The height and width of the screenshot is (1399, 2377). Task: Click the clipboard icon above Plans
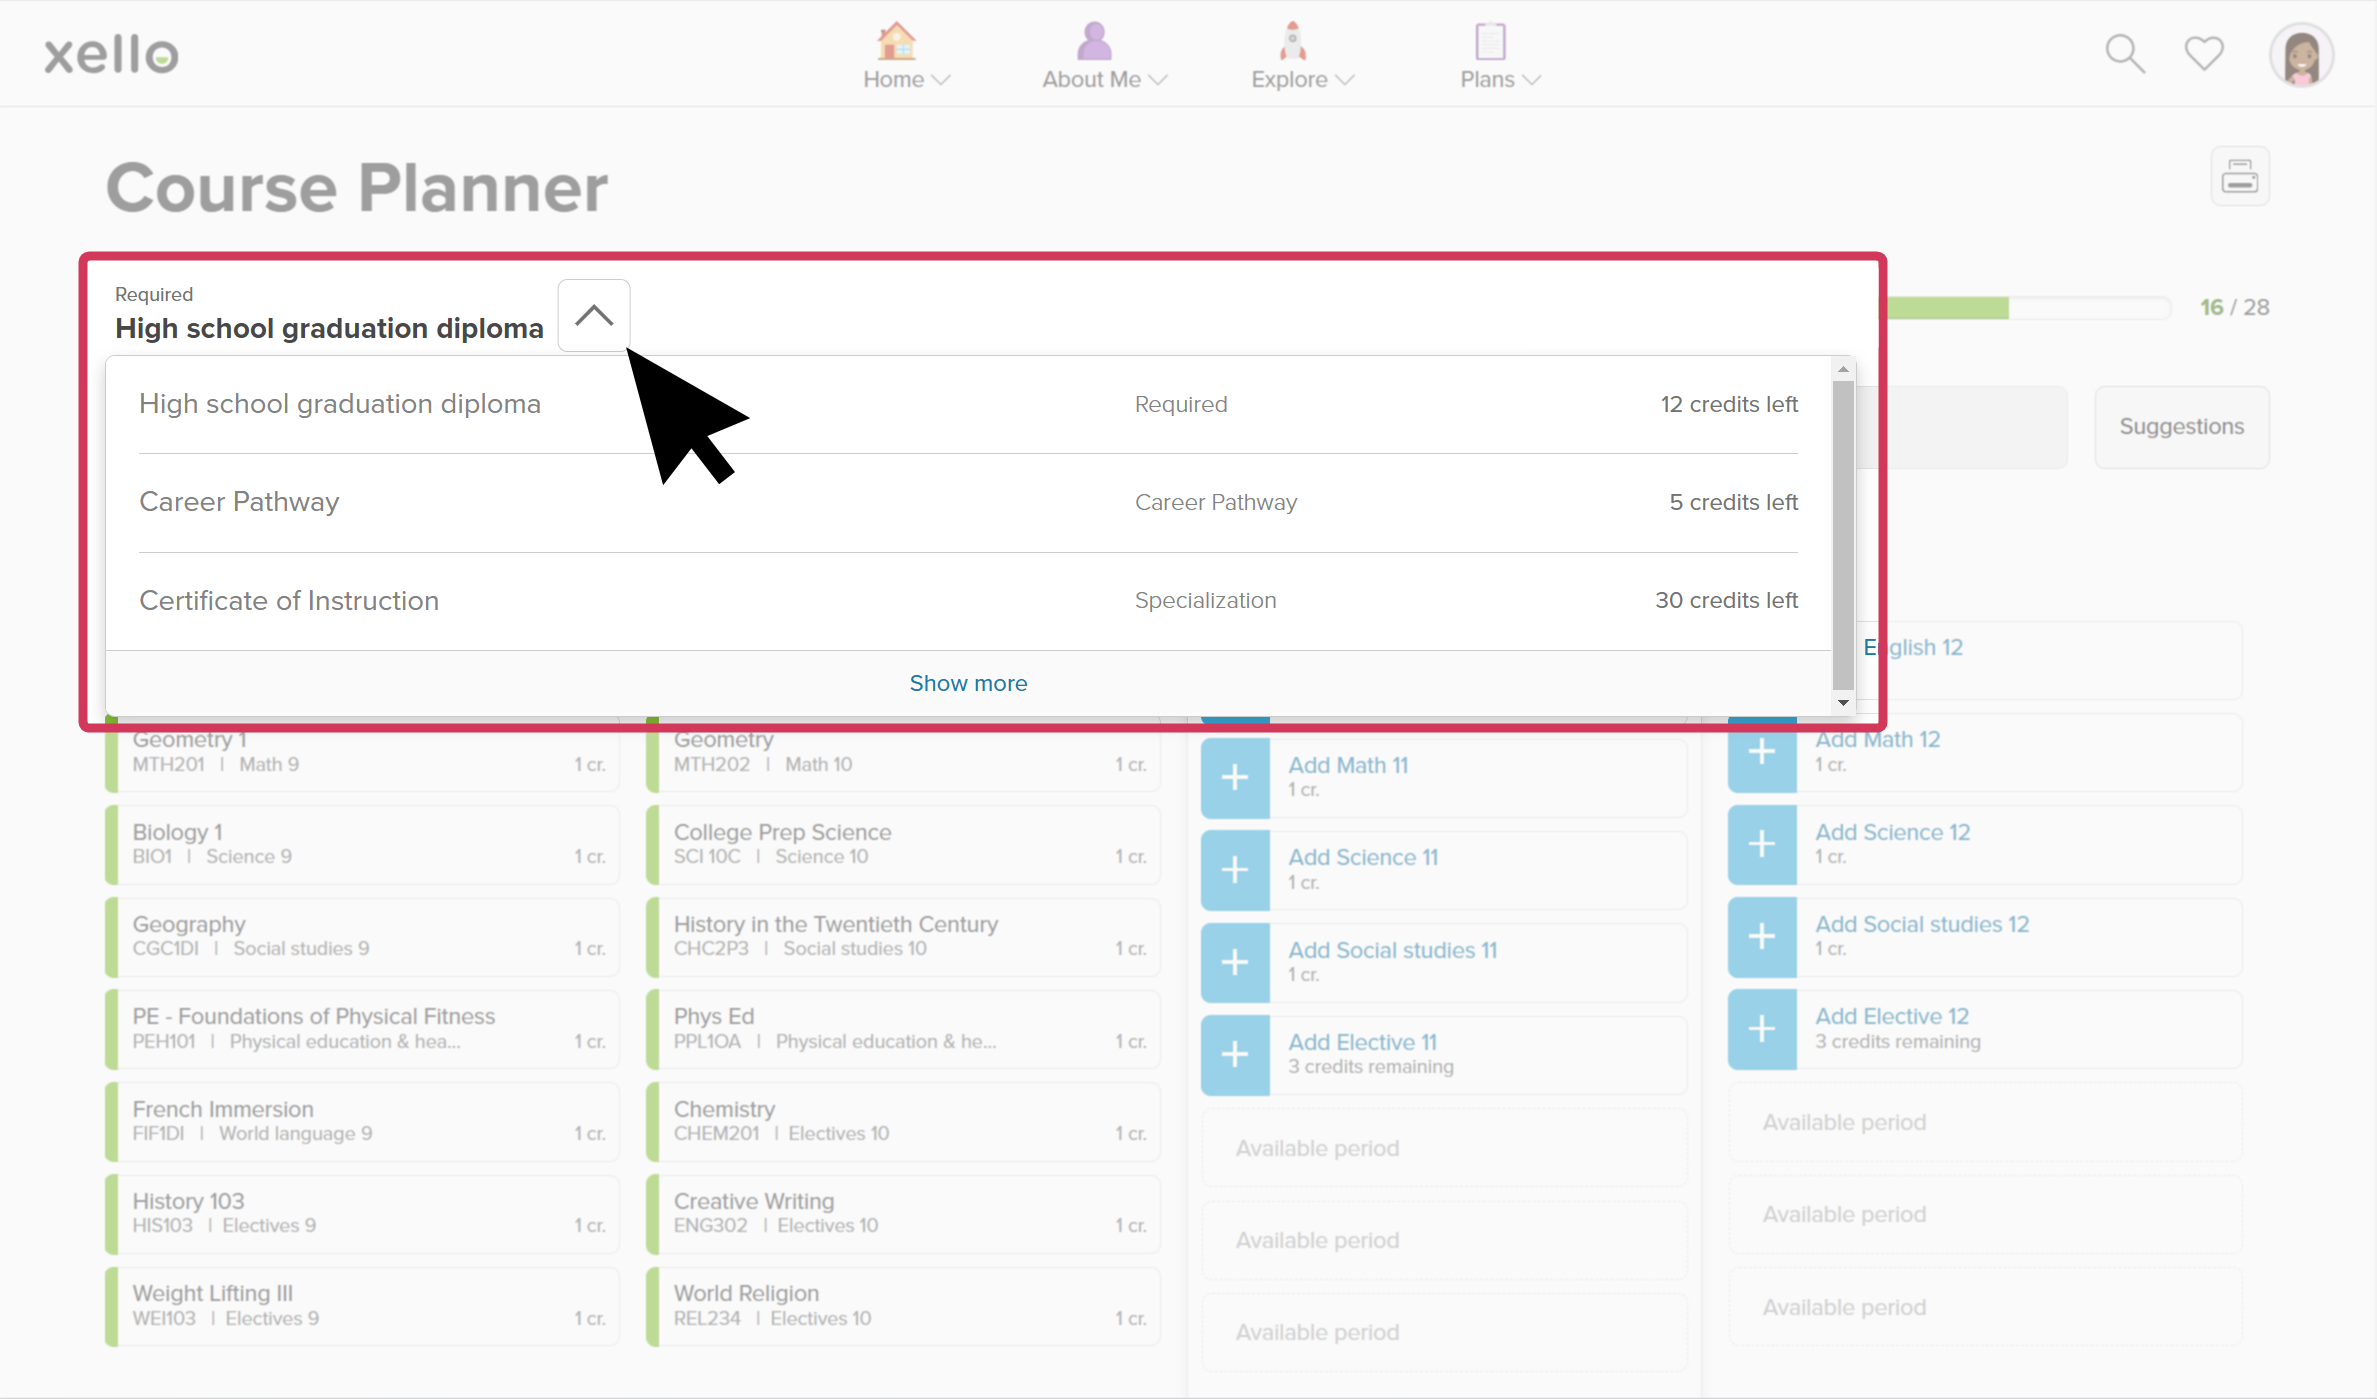1488,40
